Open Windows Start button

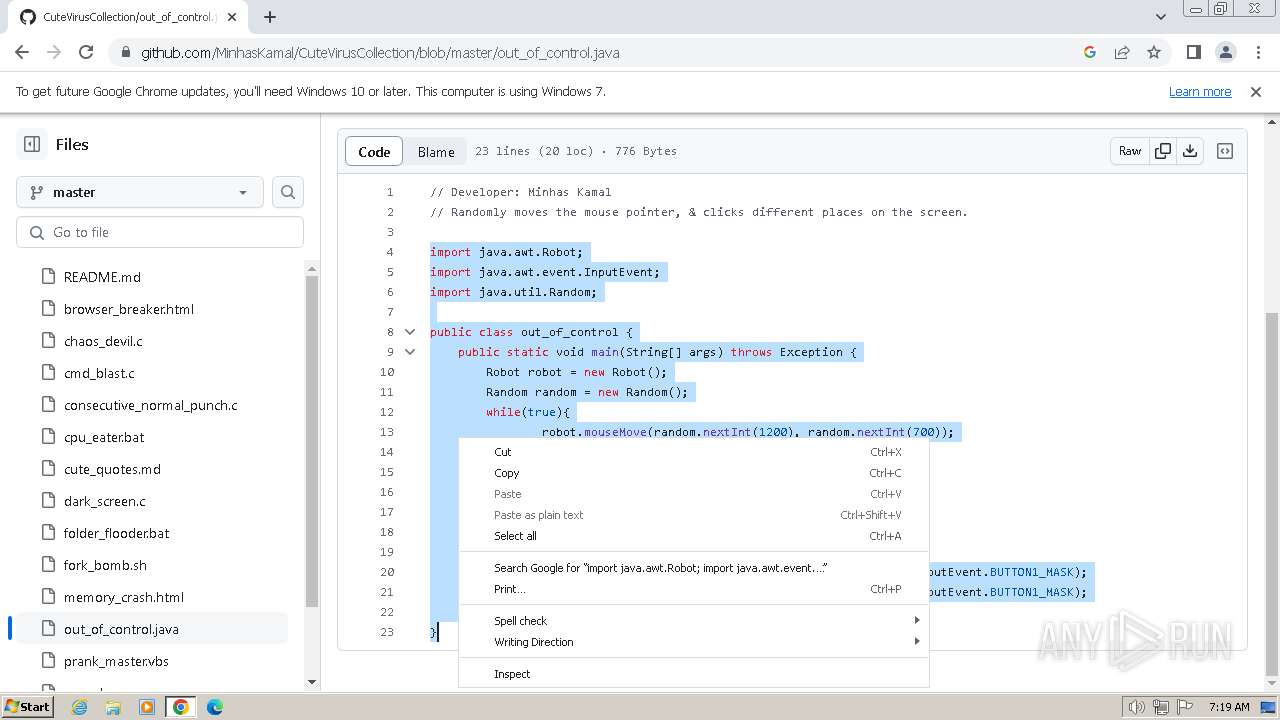[x=27, y=706]
